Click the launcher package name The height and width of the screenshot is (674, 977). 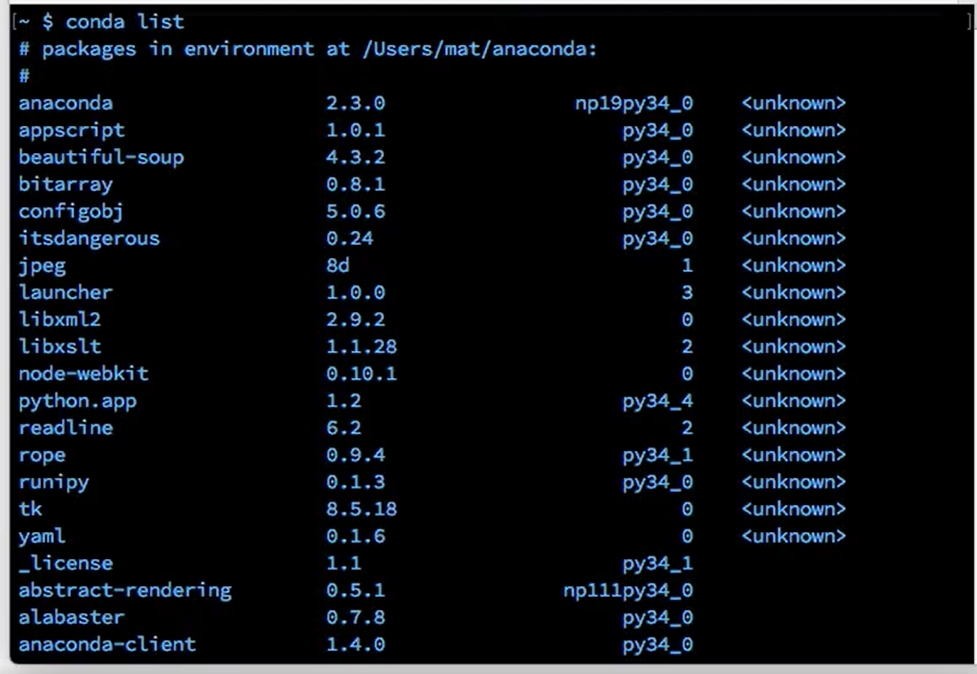(65, 292)
